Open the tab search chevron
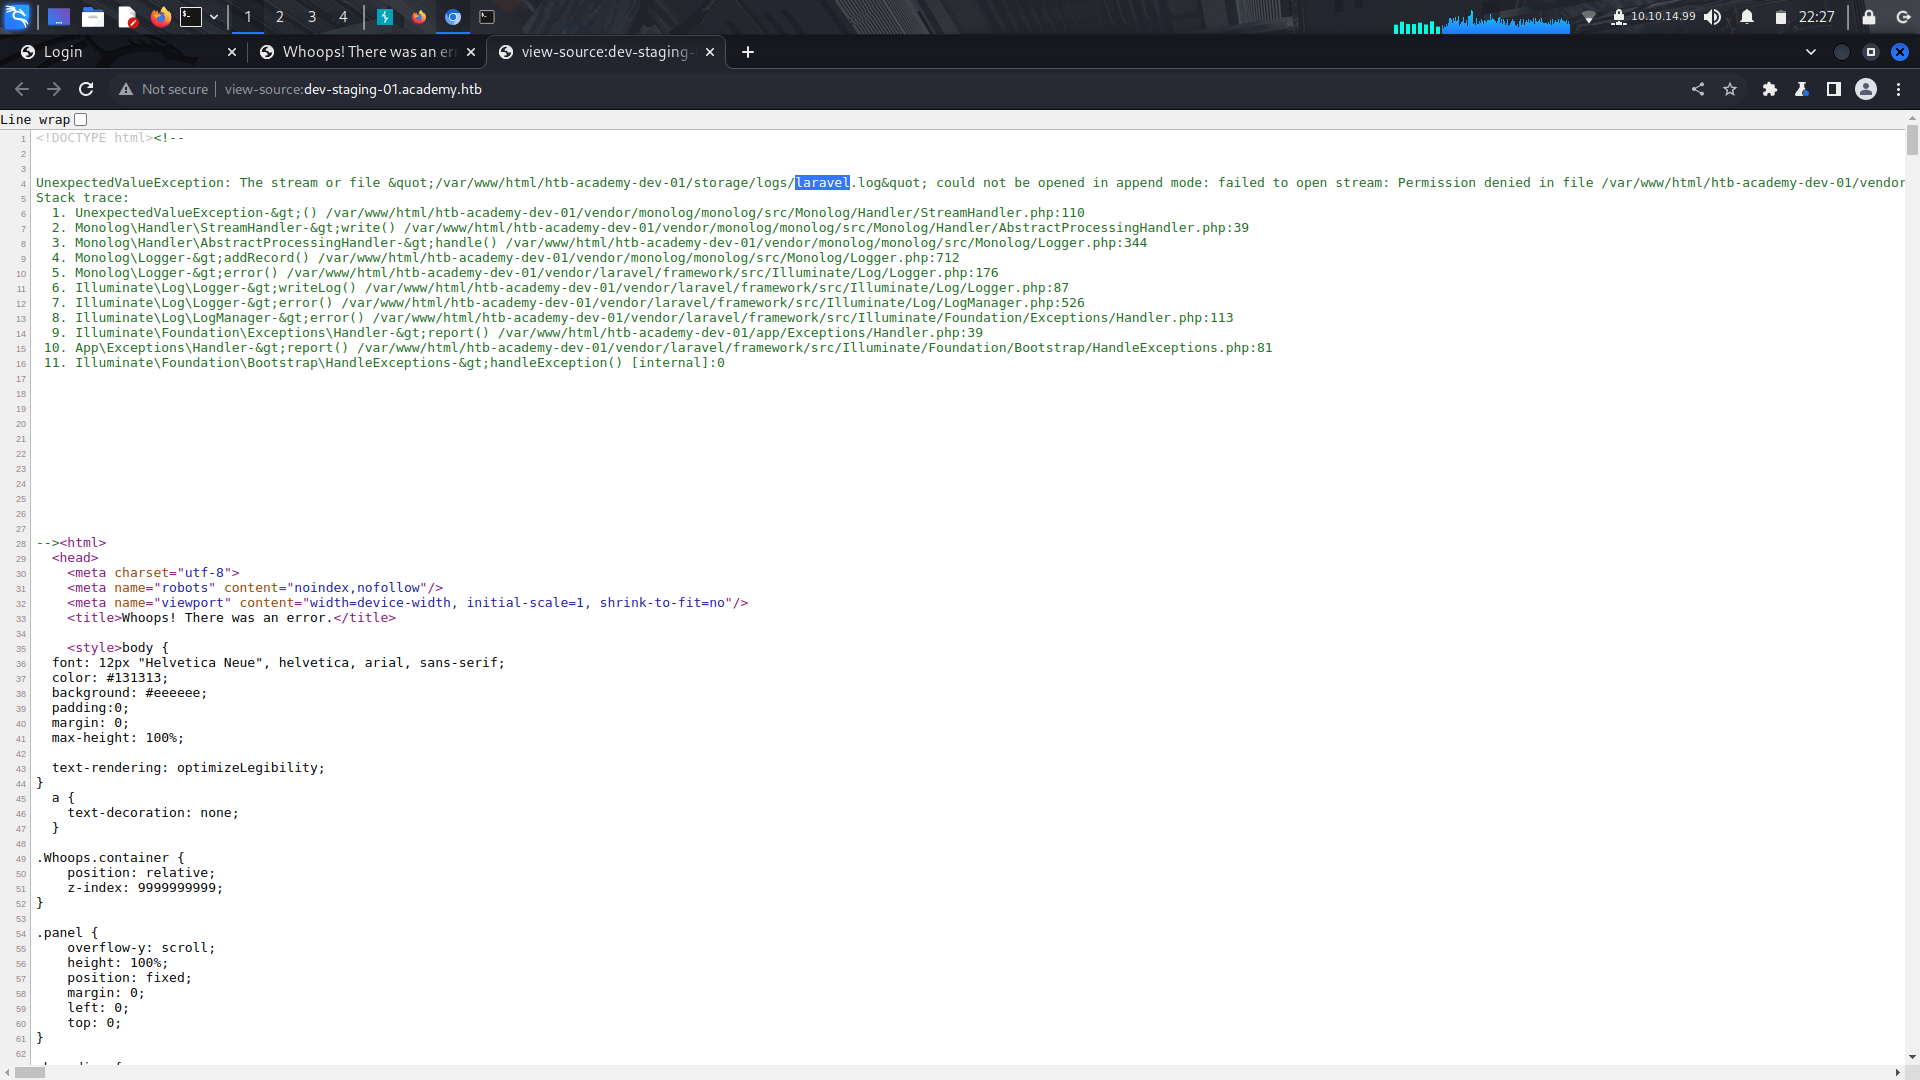The width and height of the screenshot is (1920, 1080). (x=1811, y=52)
